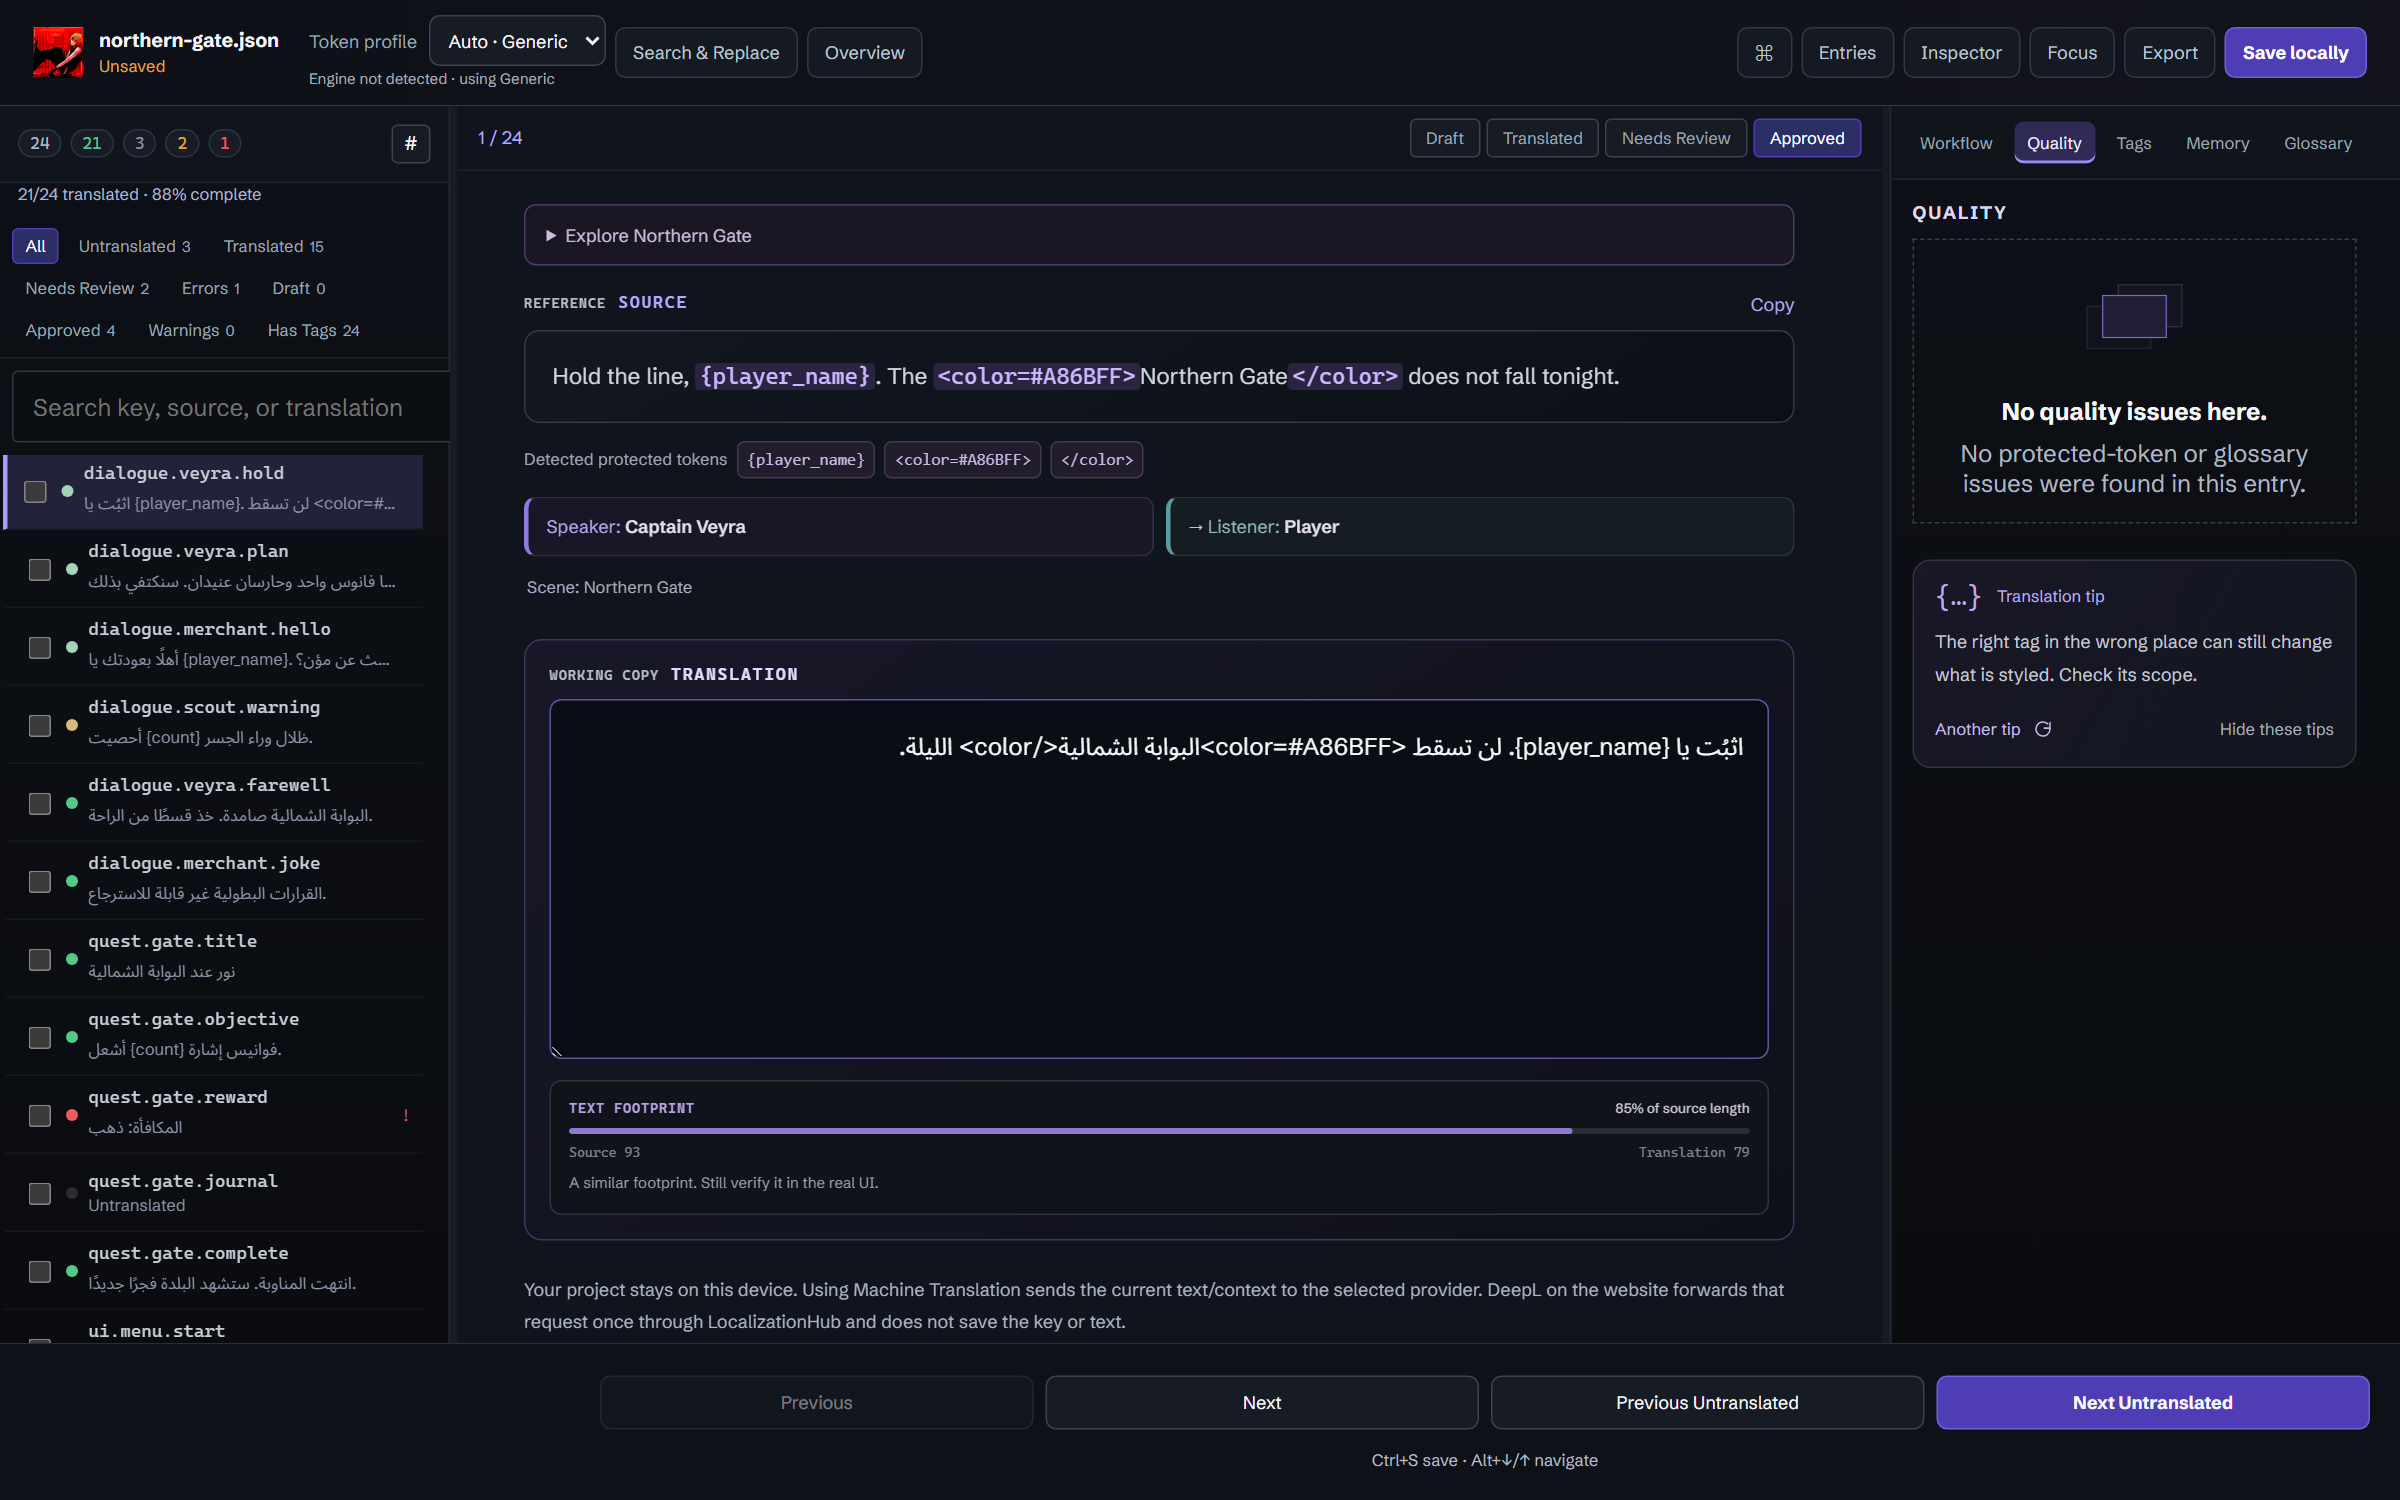
Task: Click the {player_name} protected token chip
Action: (x=805, y=459)
